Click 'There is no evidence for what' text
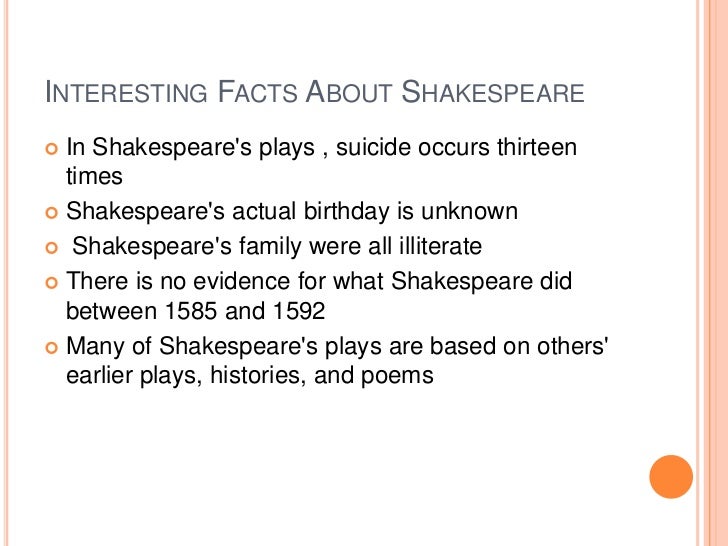 click(224, 281)
